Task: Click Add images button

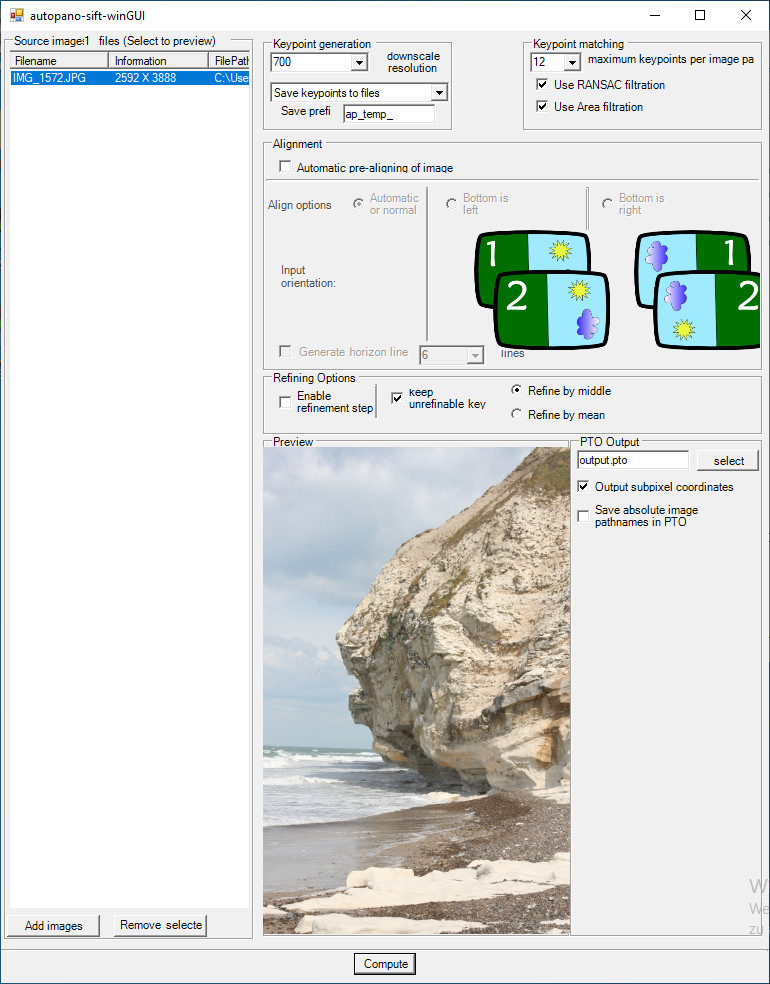Action: coord(54,925)
